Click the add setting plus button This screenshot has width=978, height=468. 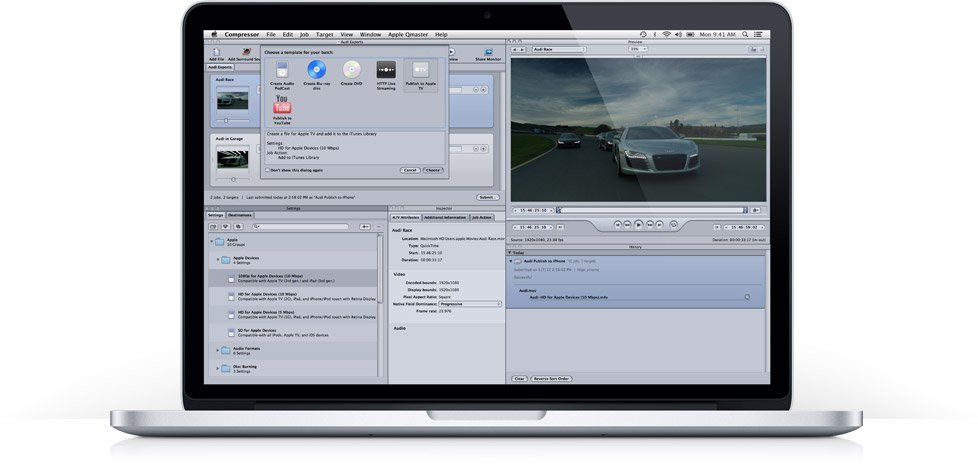click(365, 227)
